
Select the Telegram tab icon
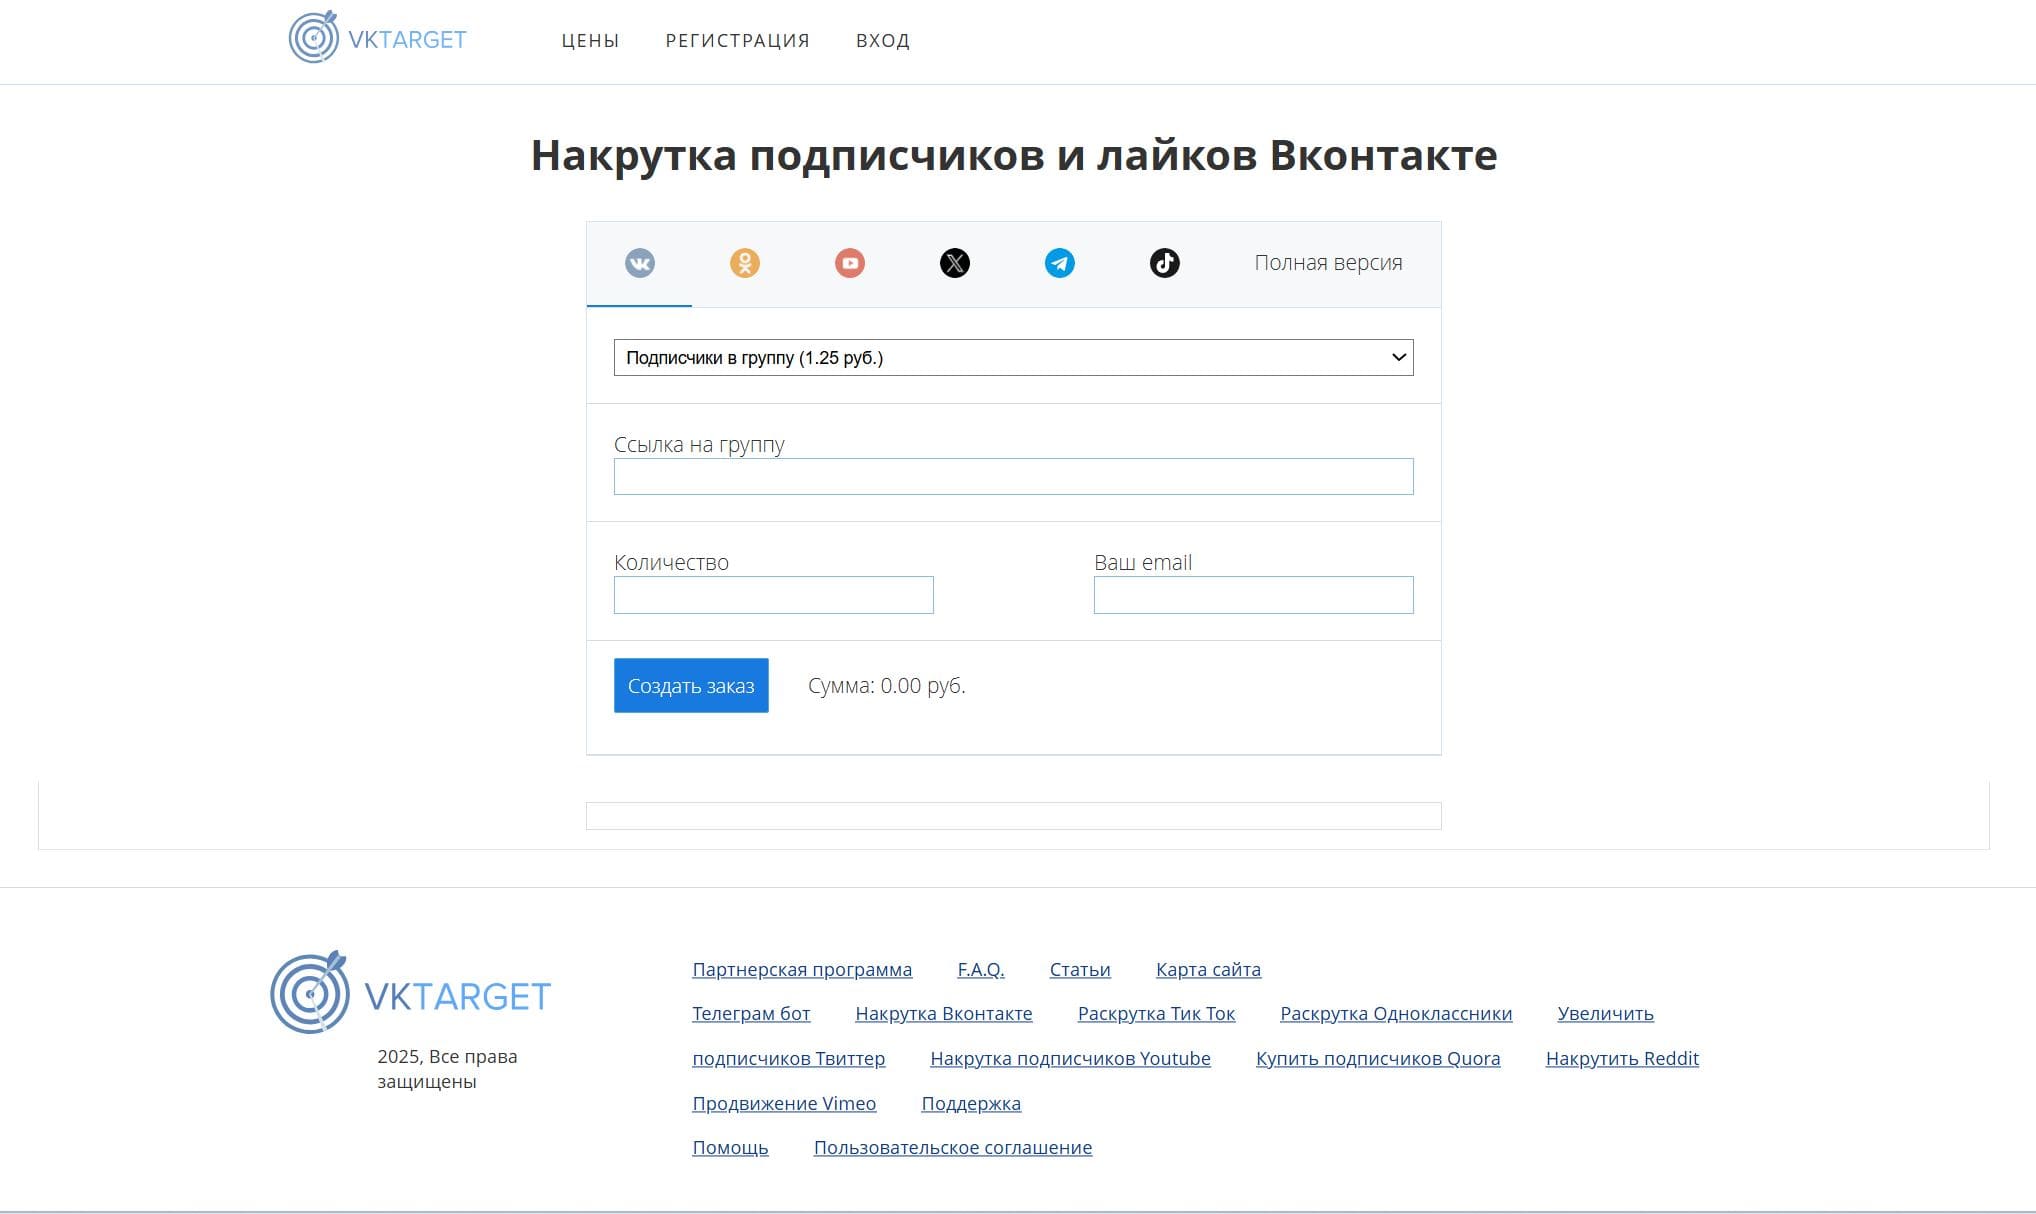click(x=1060, y=263)
